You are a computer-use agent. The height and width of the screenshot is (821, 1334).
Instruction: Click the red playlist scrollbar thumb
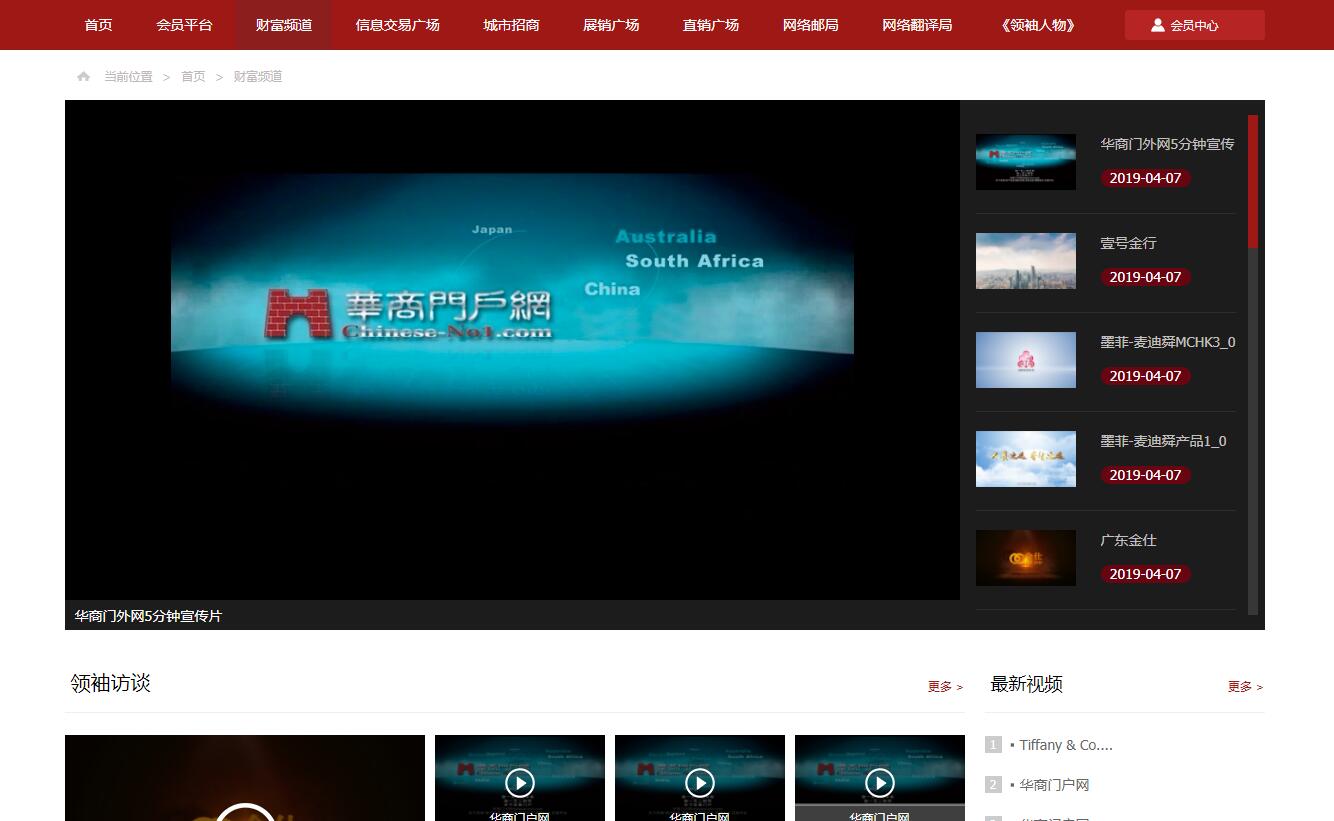pyautogui.click(x=1253, y=181)
